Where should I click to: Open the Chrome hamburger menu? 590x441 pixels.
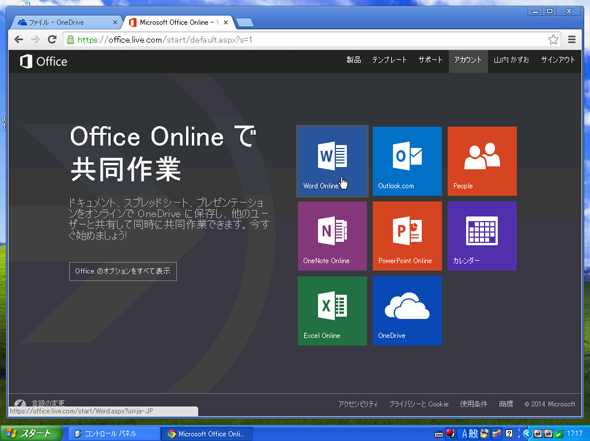(x=572, y=40)
